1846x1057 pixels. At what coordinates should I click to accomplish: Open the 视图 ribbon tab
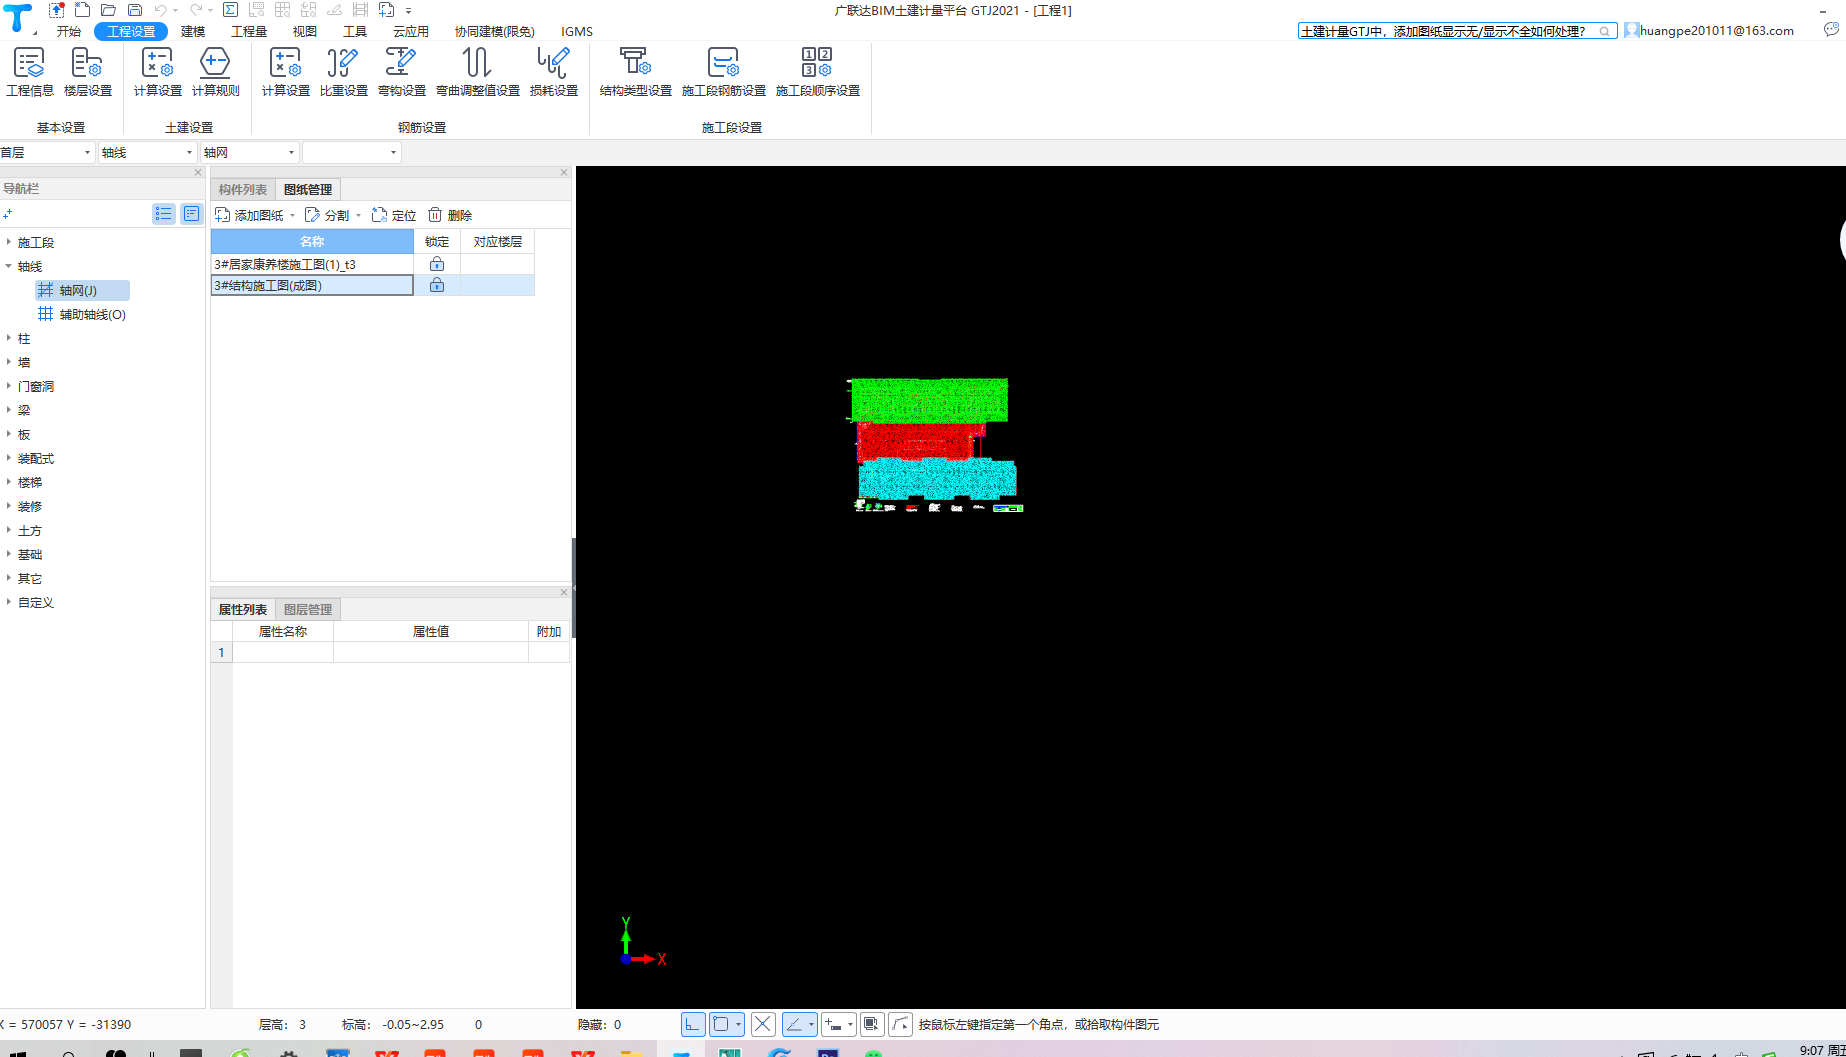point(305,31)
